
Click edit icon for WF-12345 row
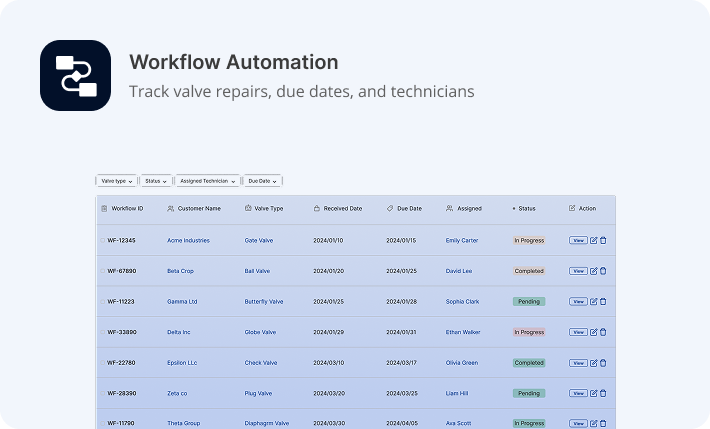593,240
